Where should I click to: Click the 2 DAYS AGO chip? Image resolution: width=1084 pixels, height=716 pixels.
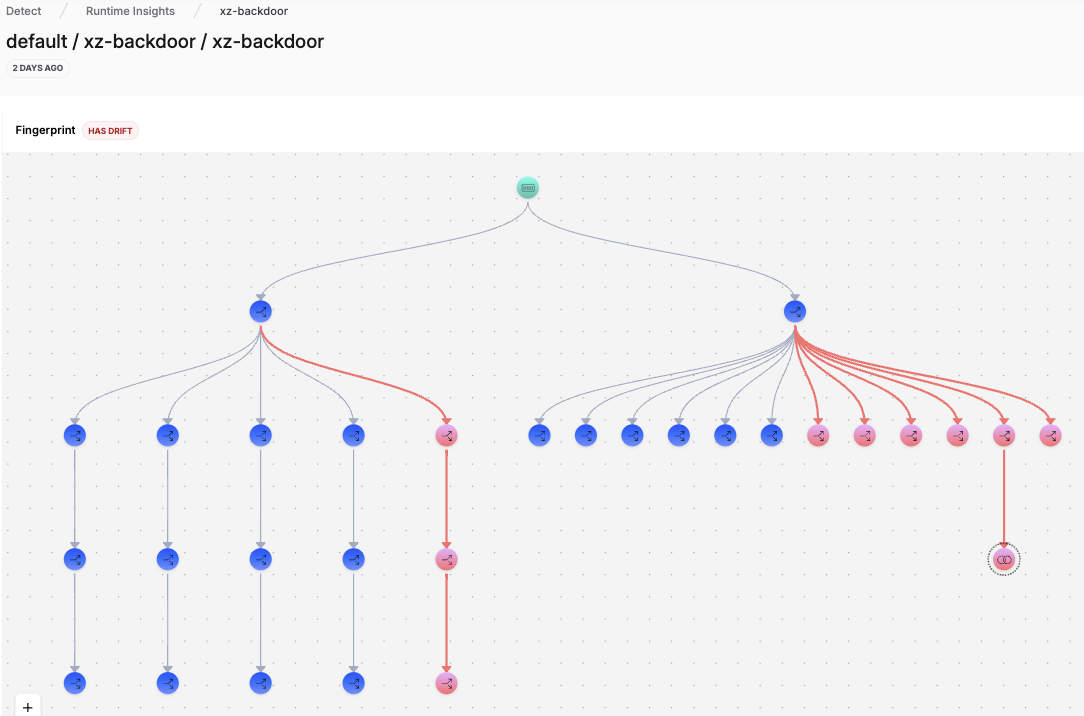(x=37, y=67)
